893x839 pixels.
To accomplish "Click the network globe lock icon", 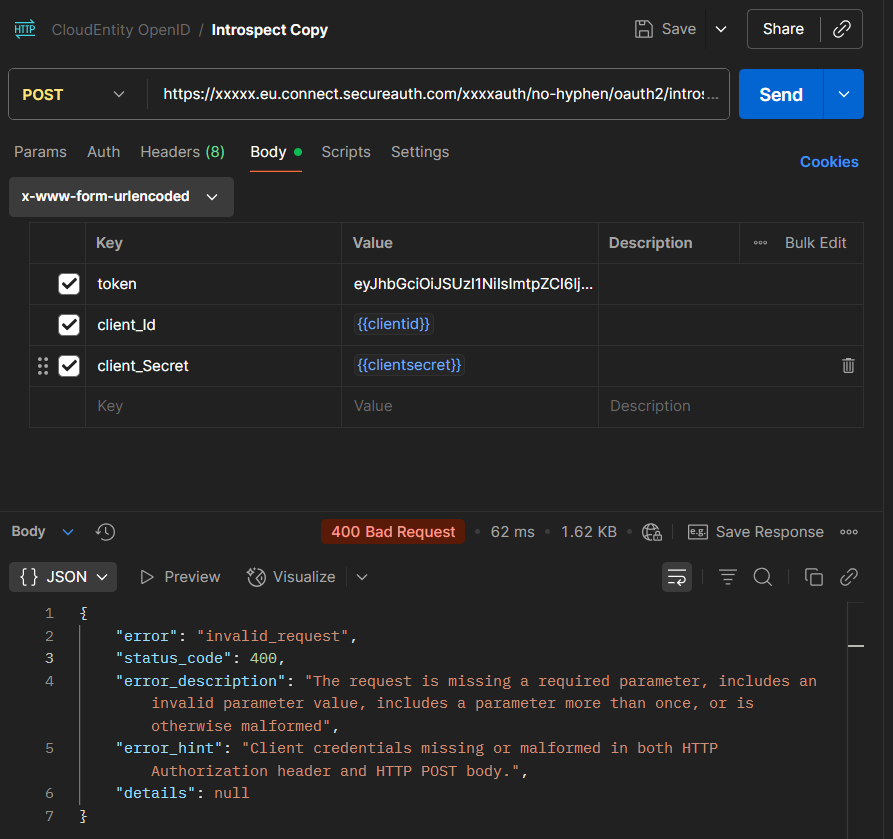I will tap(652, 532).
